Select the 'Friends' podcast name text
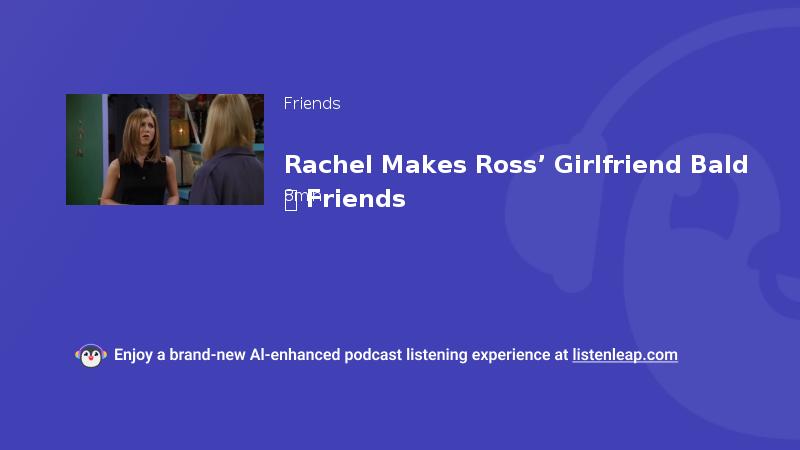800x450 pixels. (312, 104)
